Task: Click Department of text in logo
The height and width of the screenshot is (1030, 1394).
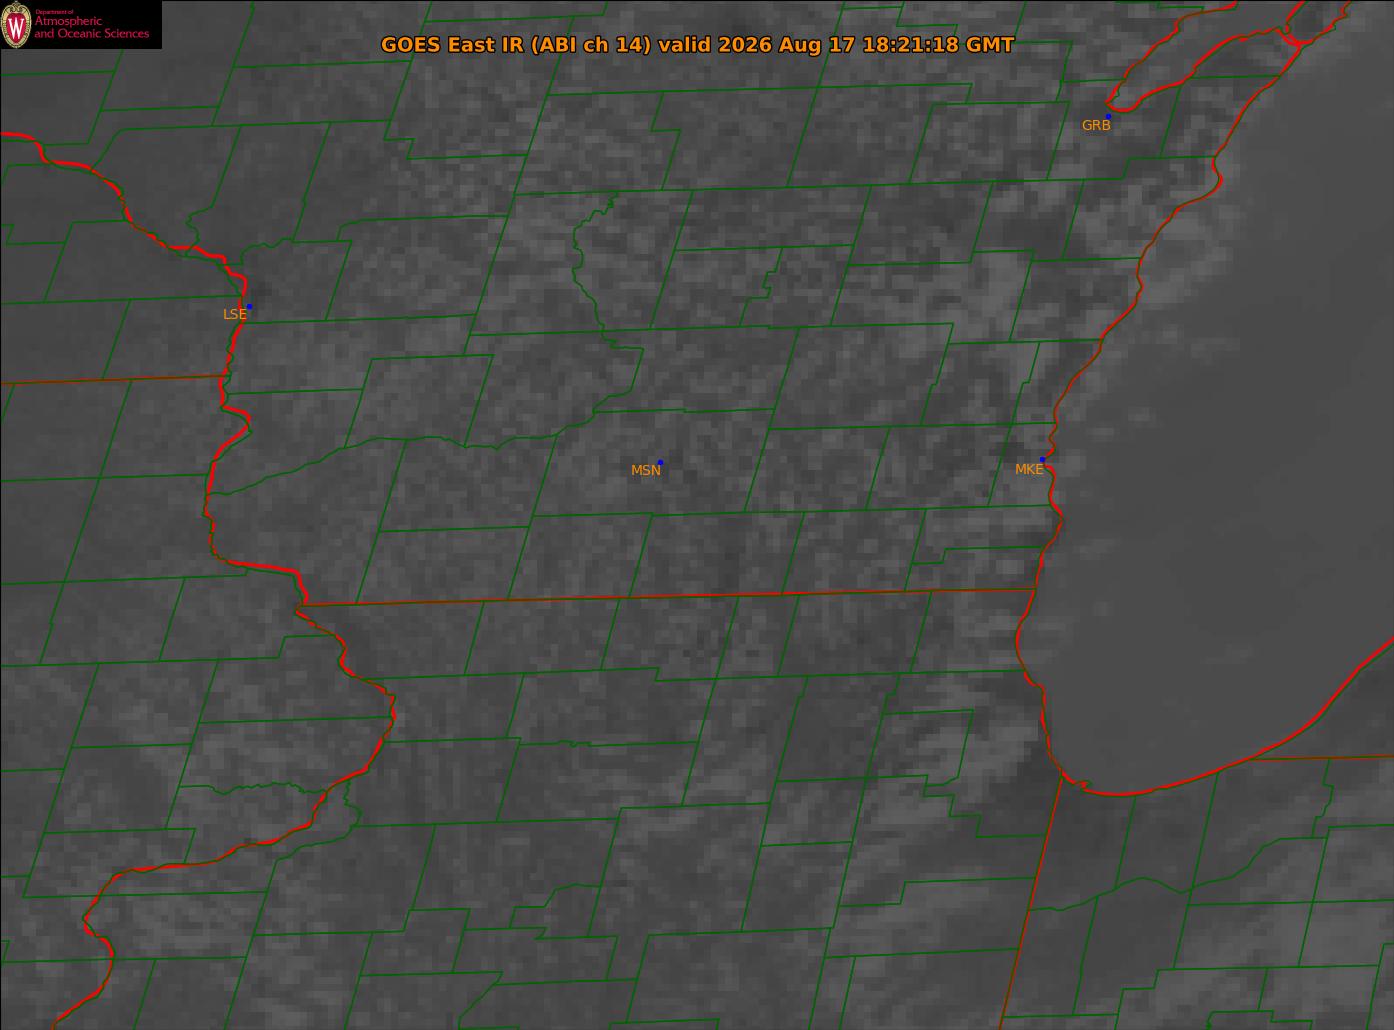Action: click(x=55, y=12)
